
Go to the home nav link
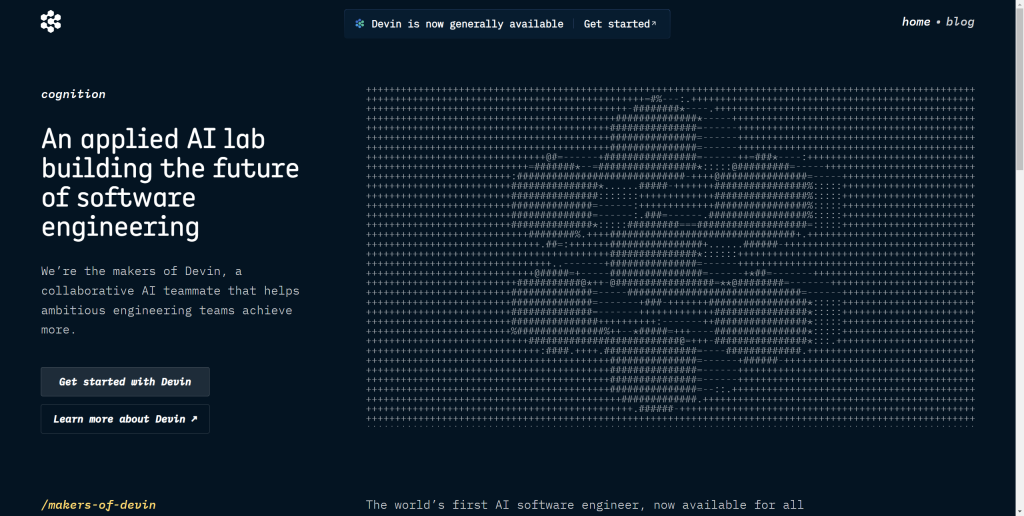pos(916,22)
